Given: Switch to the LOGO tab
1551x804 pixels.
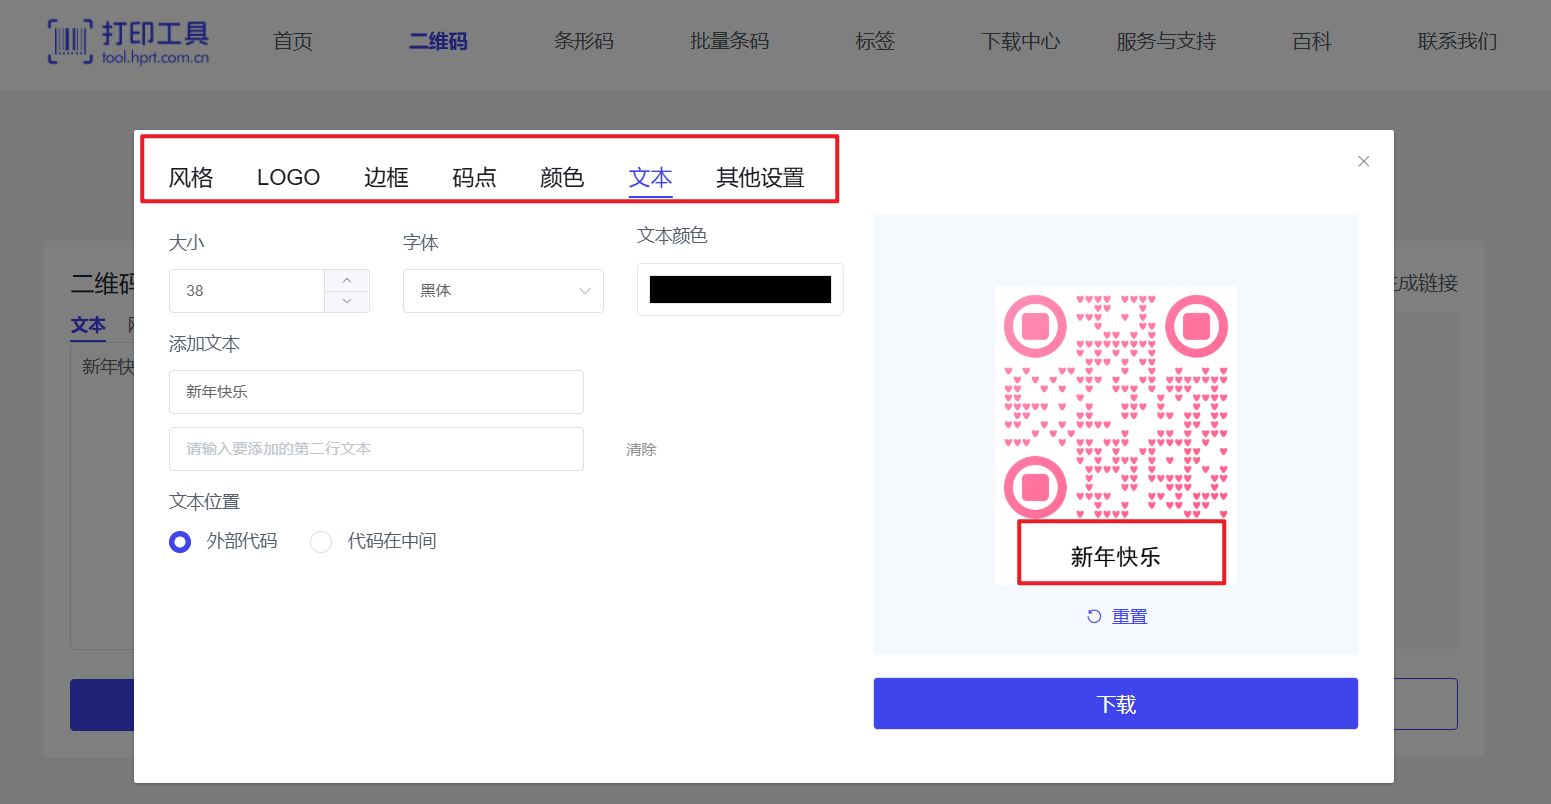Looking at the screenshot, I should 288,178.
